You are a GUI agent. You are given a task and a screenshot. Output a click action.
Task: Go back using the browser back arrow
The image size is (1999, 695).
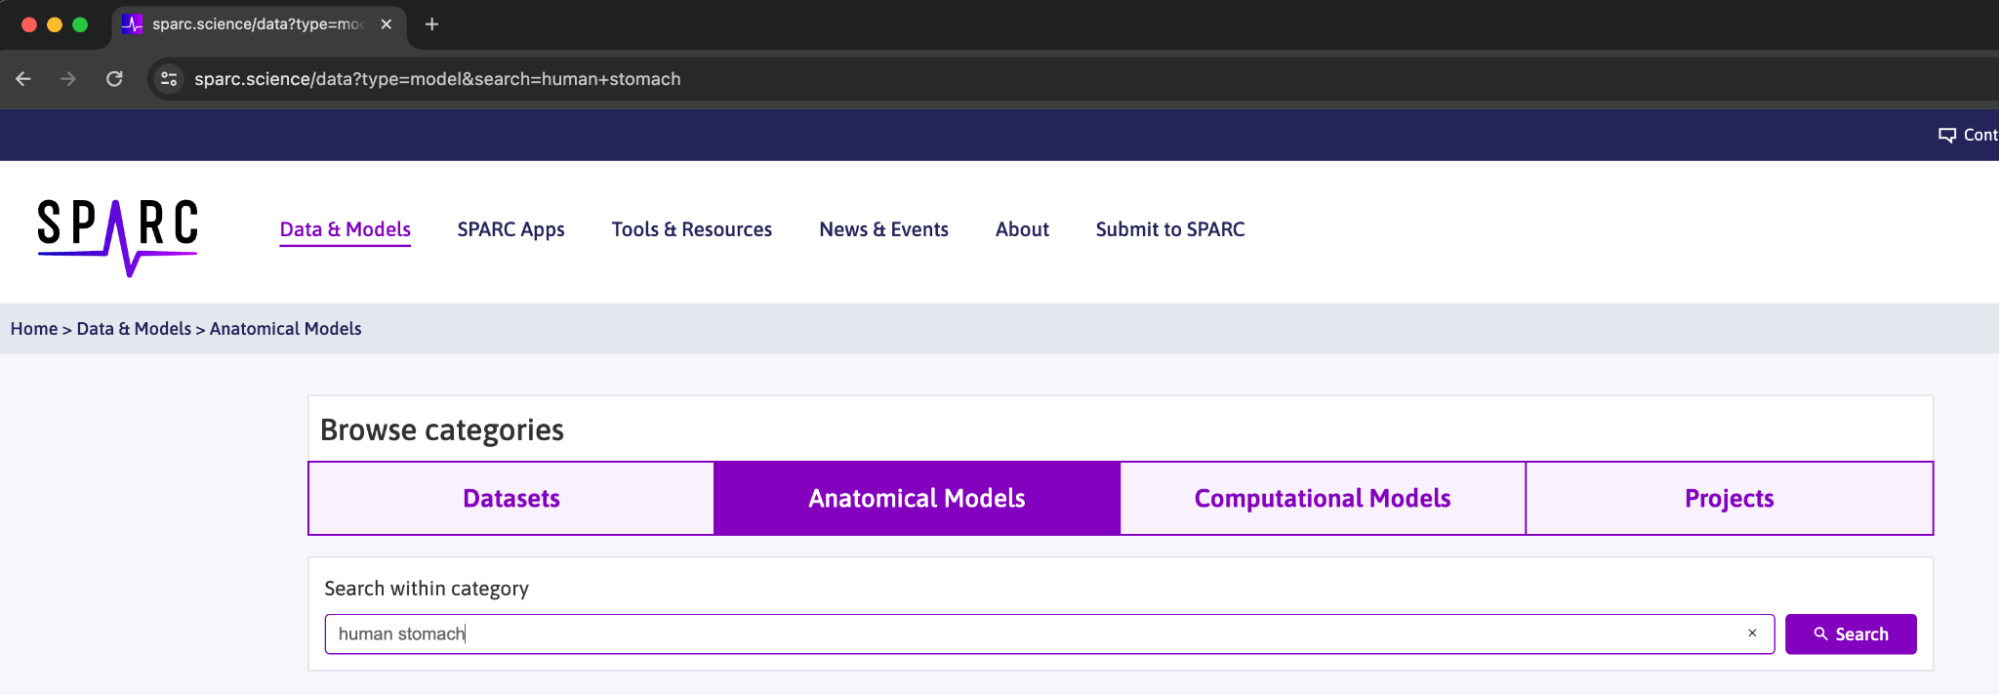point(24,79)
